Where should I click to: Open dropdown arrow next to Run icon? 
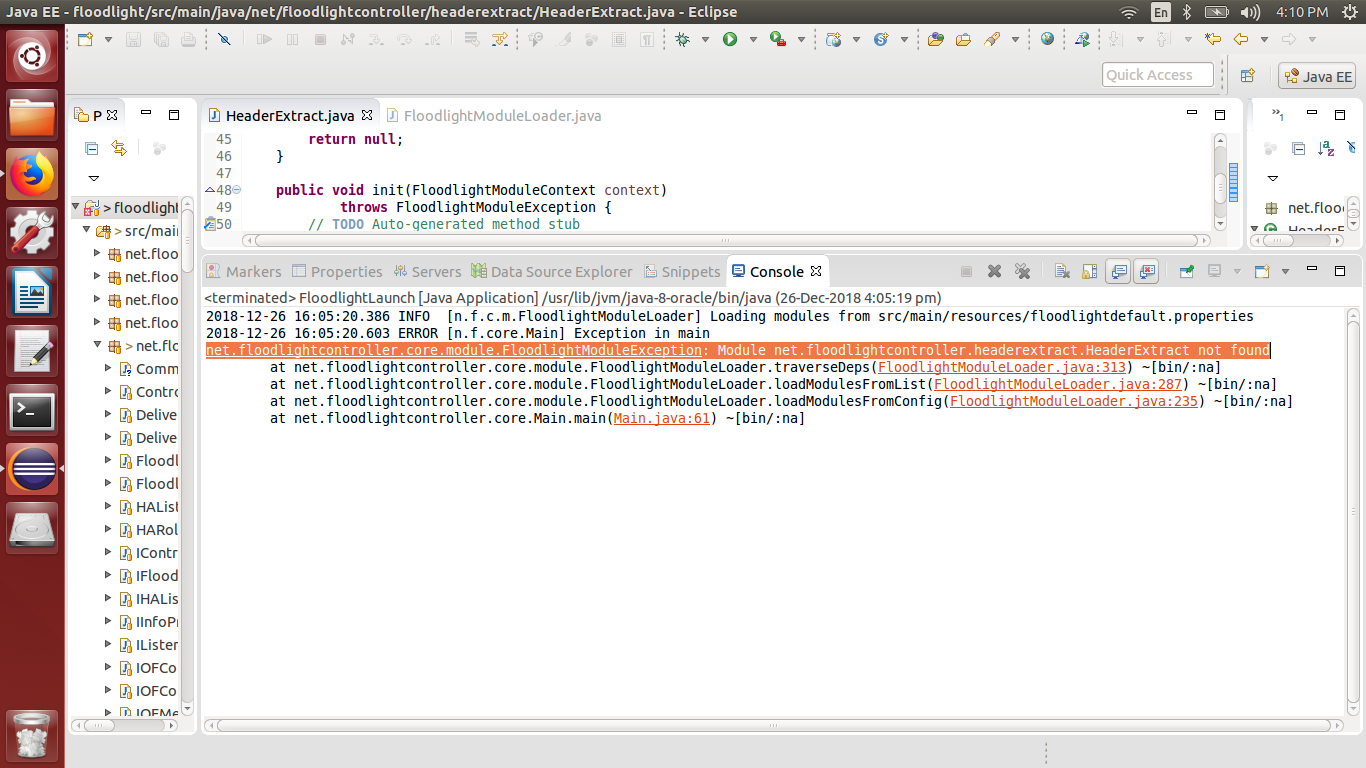point(752,39)
